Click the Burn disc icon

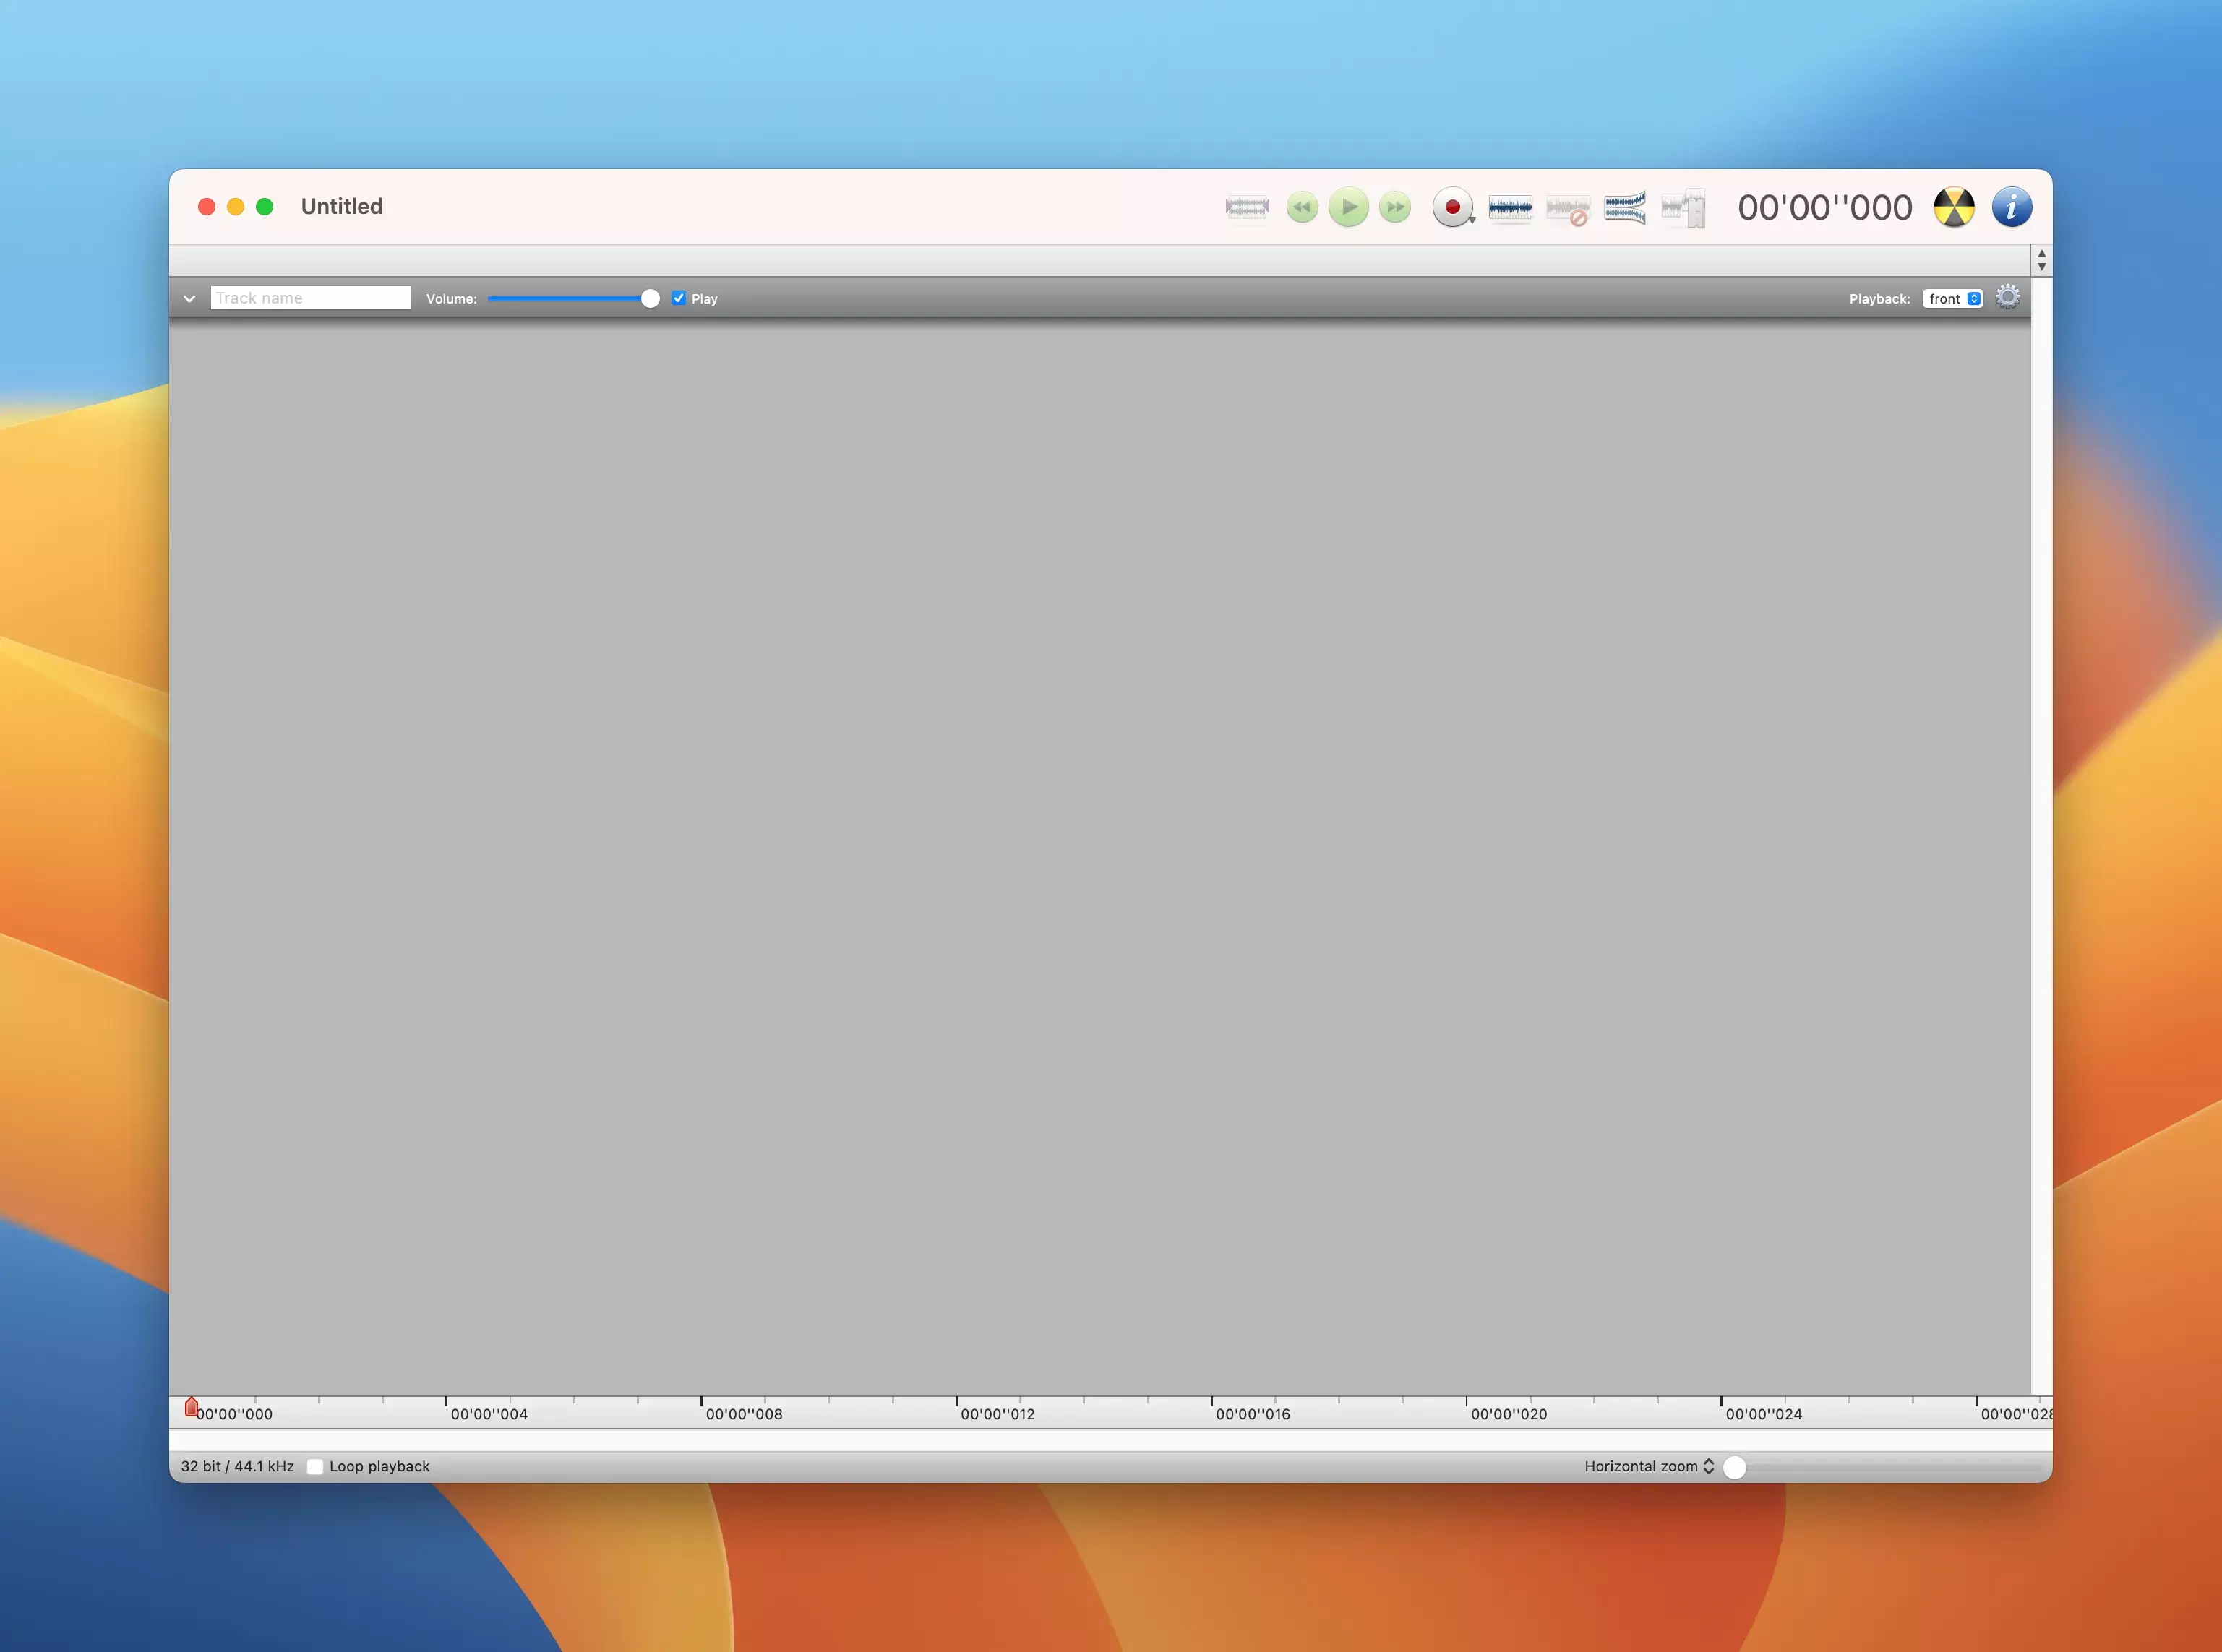(x=1953, y=207)
